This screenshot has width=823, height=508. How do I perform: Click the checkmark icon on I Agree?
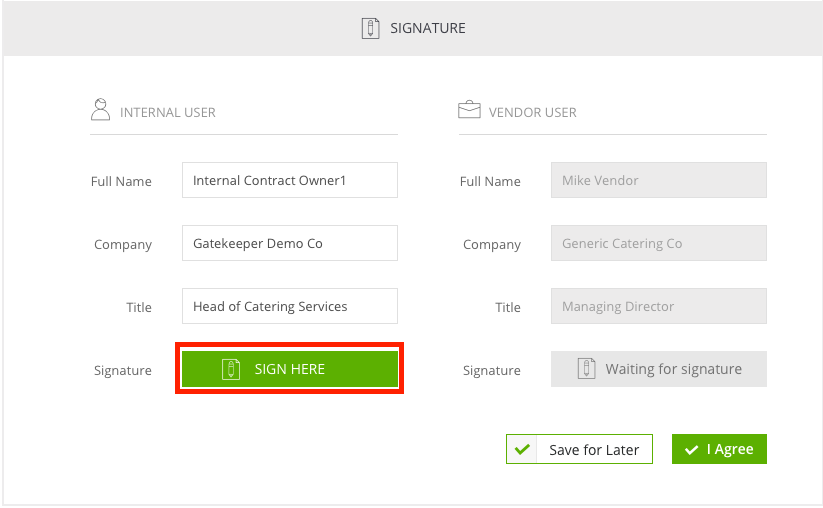(x=692, y=450)
